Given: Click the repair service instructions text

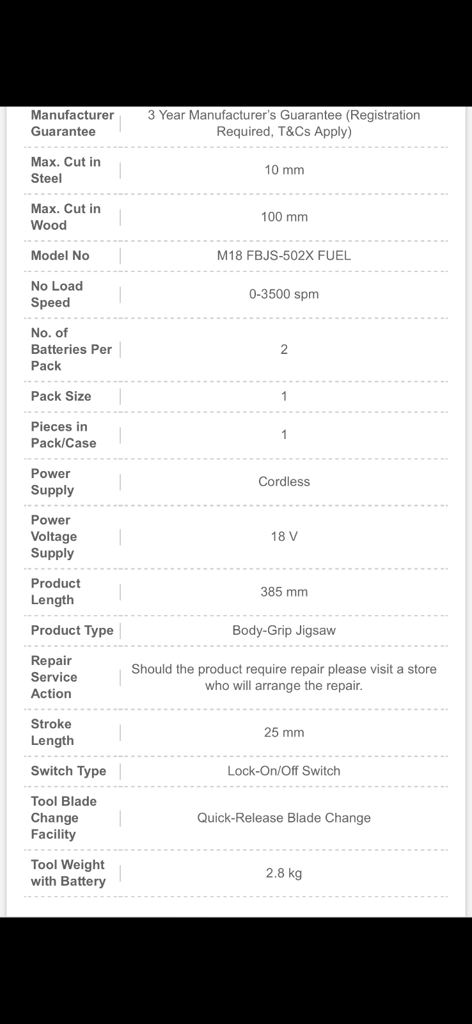Looking at the screenshot, I should (284, 677).
